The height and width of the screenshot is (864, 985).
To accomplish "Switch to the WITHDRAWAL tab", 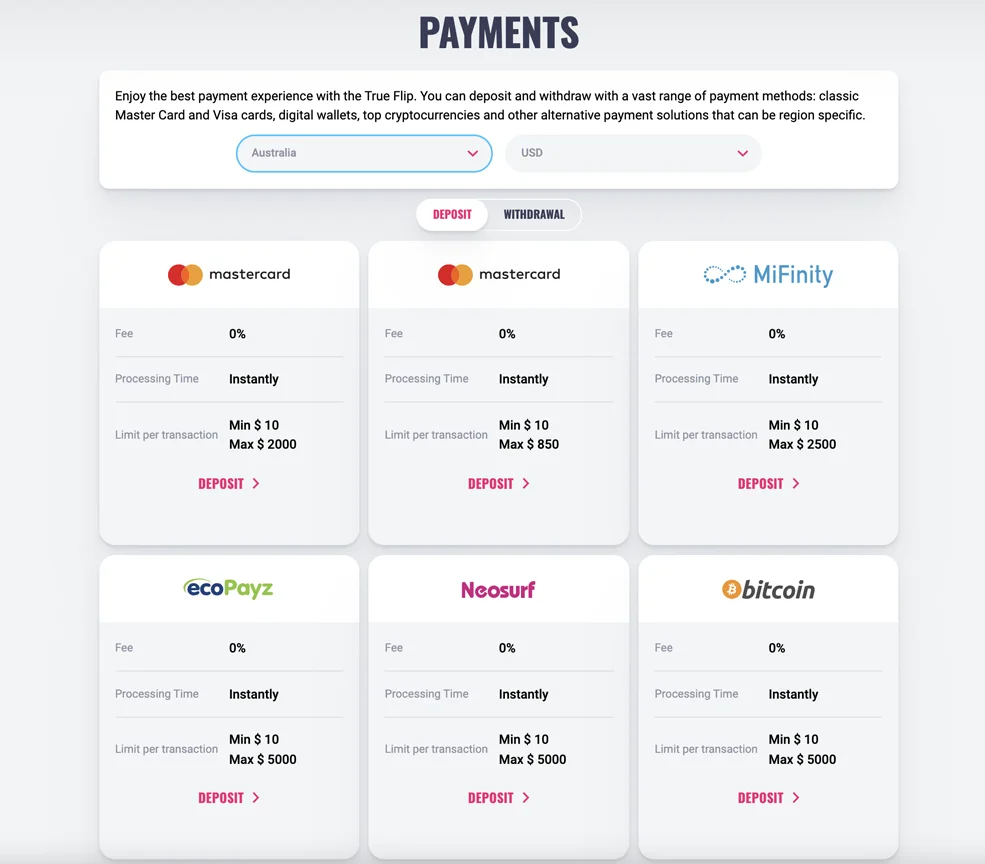I will pyautogui.click(x=534, y=215).
